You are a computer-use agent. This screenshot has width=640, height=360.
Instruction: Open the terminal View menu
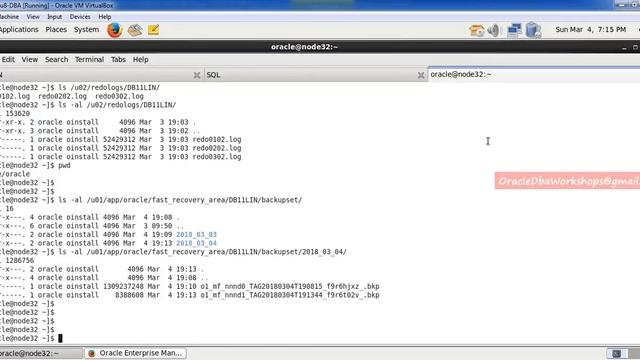[29, 60]
